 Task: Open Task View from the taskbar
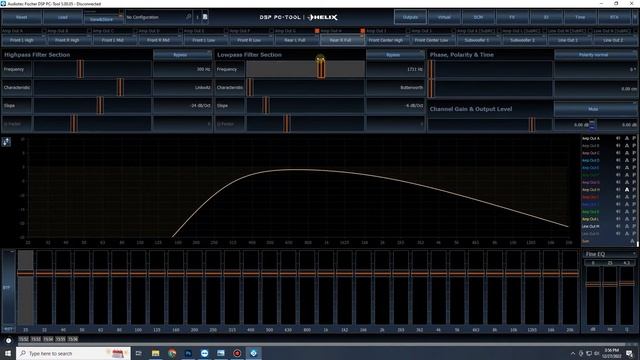138,353
